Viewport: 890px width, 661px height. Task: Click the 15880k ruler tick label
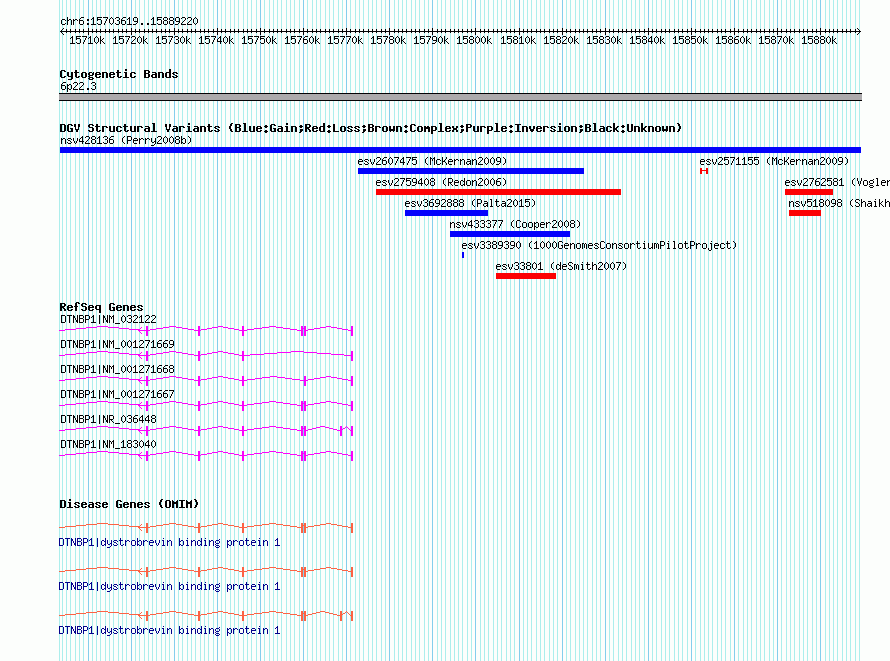coord(819,40)
